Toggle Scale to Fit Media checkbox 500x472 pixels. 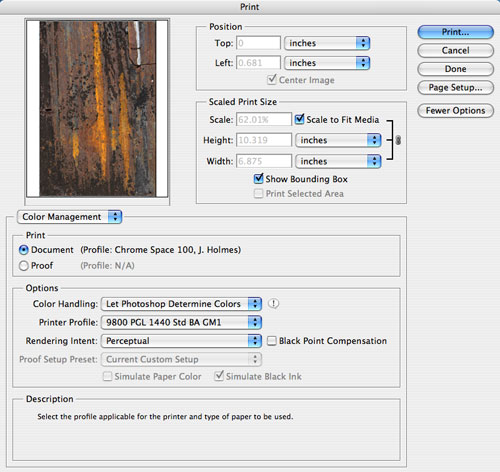(300, 119)
